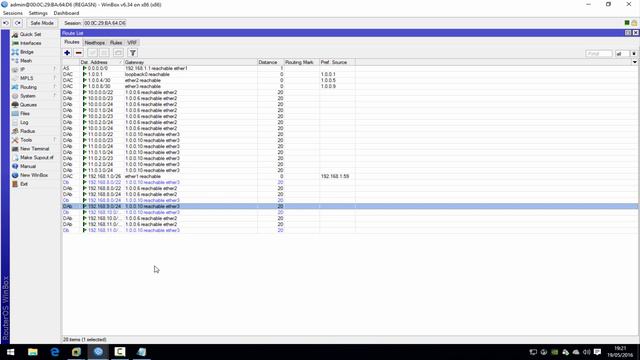Select the 1.0.0.1 route row
The height and width of the screenshot is (360, 640).
[x=350, y=75]
